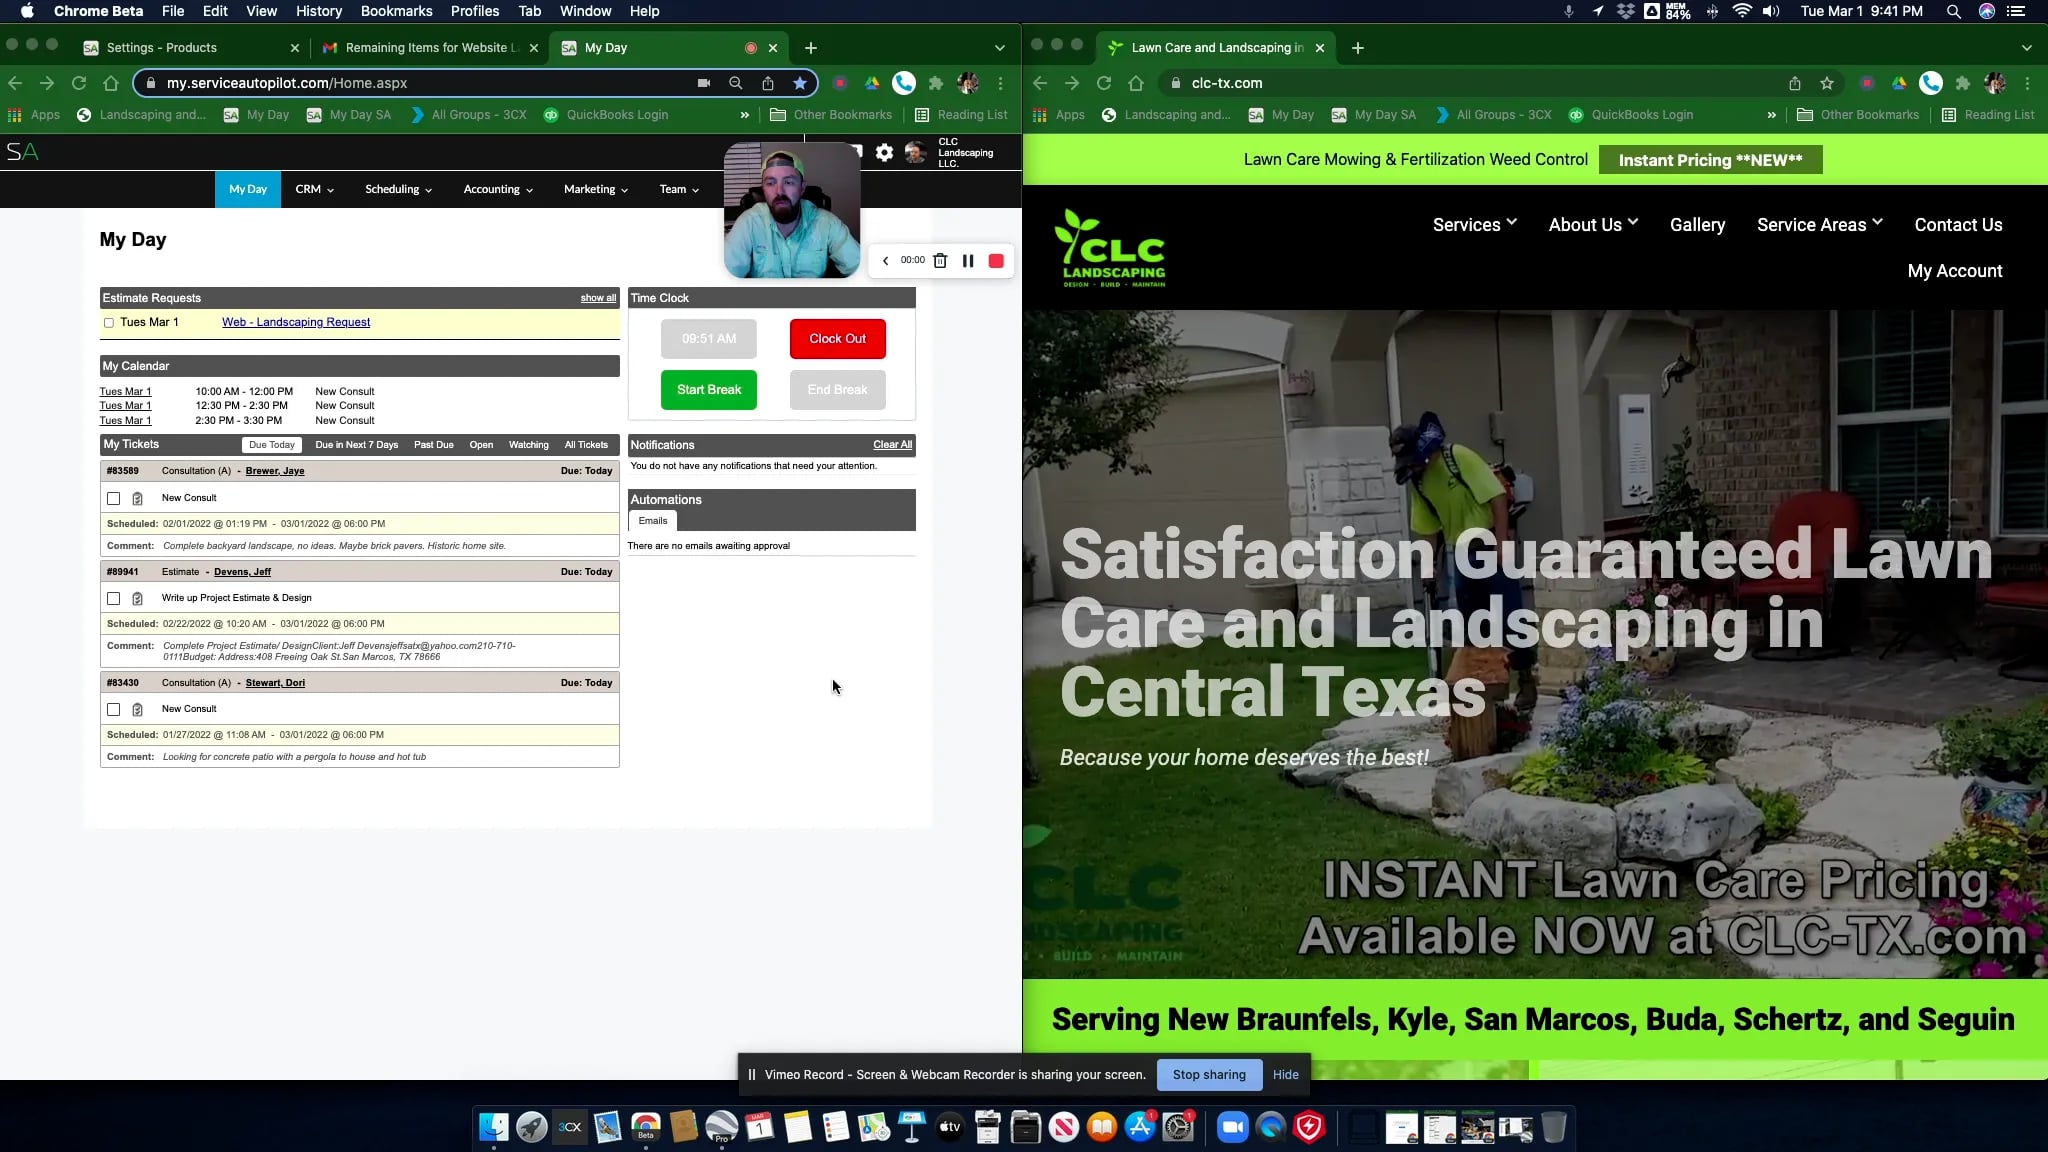Expand Service Areas menu on CLC website
This screenshot has width=2048, height=1152.
(1819, 225)
